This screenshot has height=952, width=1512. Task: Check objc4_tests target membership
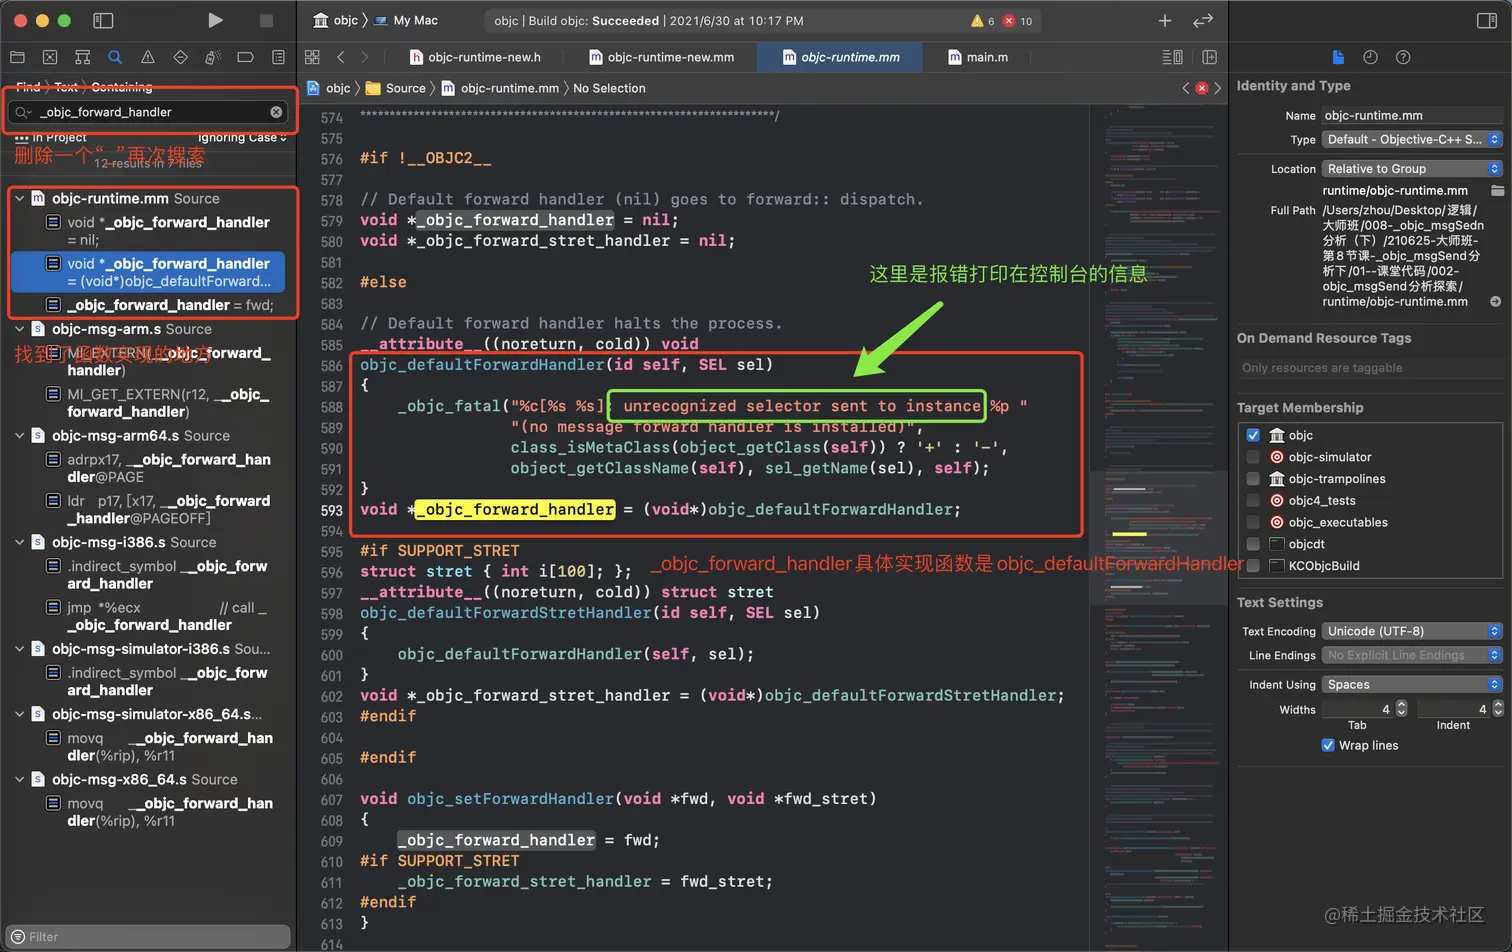click(1253, 500)
